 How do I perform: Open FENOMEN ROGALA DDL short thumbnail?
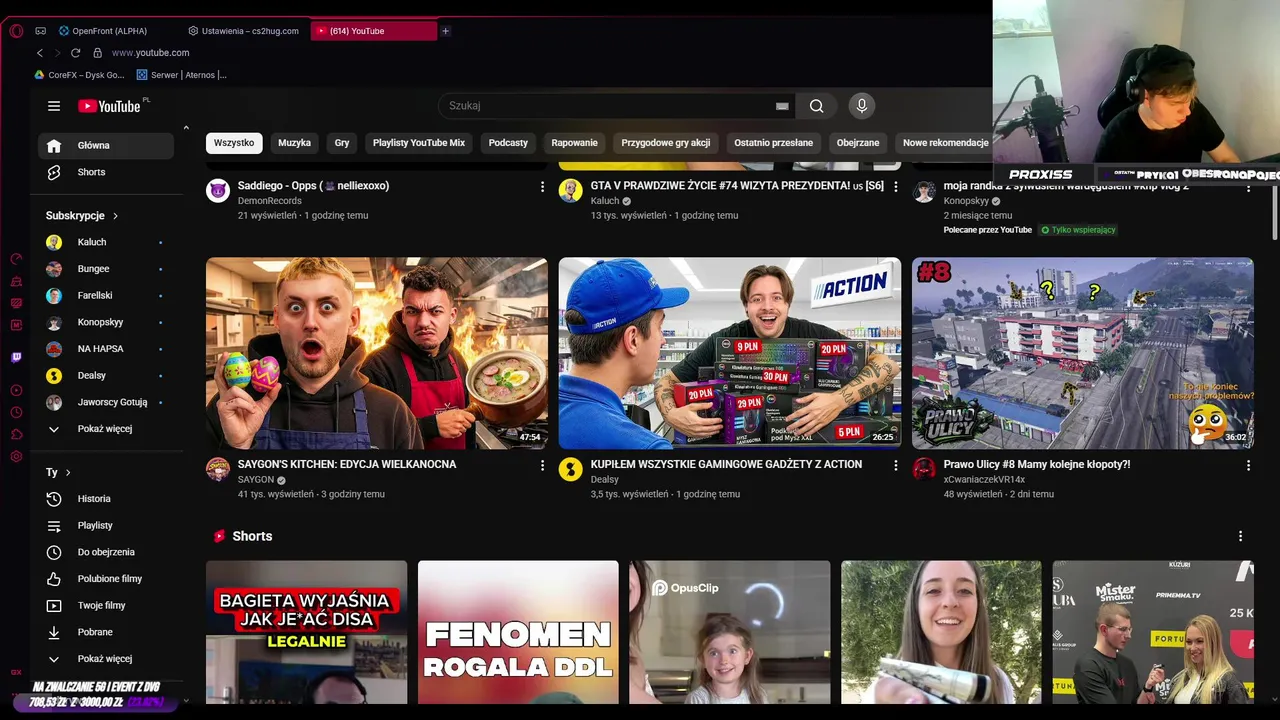click(518, 632)
